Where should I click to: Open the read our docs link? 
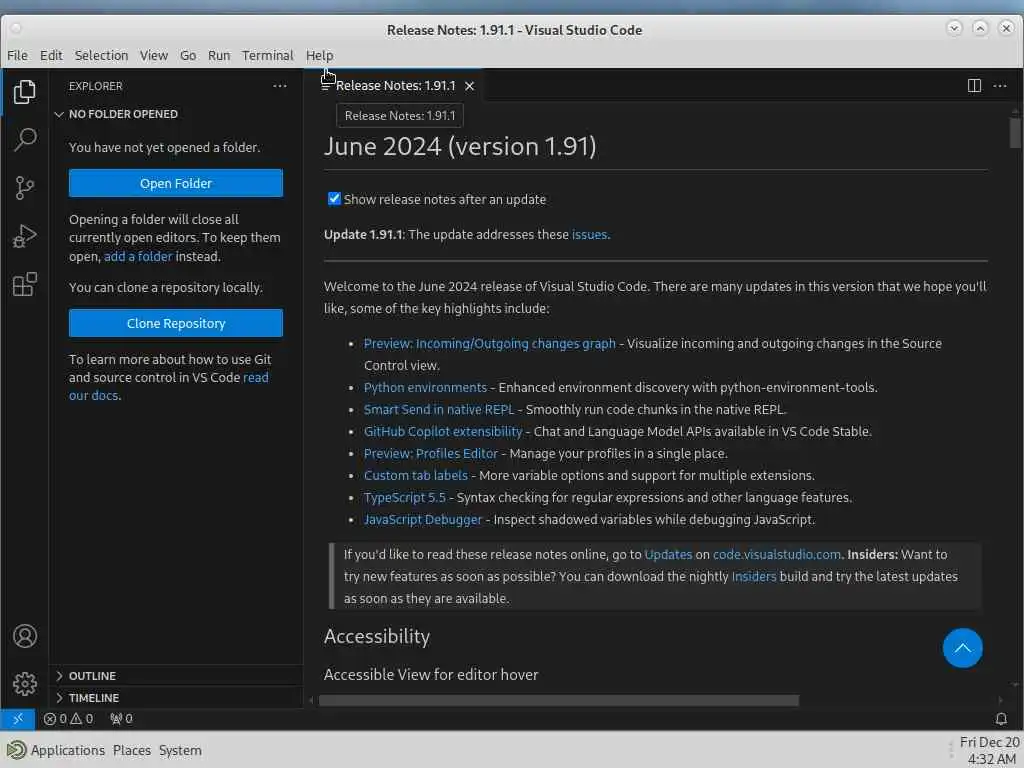[168, 386]
